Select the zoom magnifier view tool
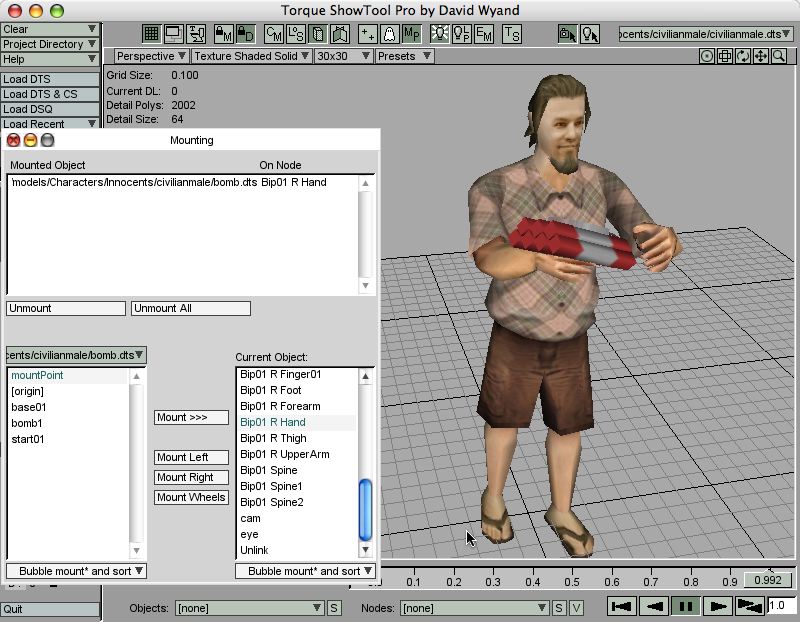Viewport: 800px width, 622px height. [x=779, y=56]
